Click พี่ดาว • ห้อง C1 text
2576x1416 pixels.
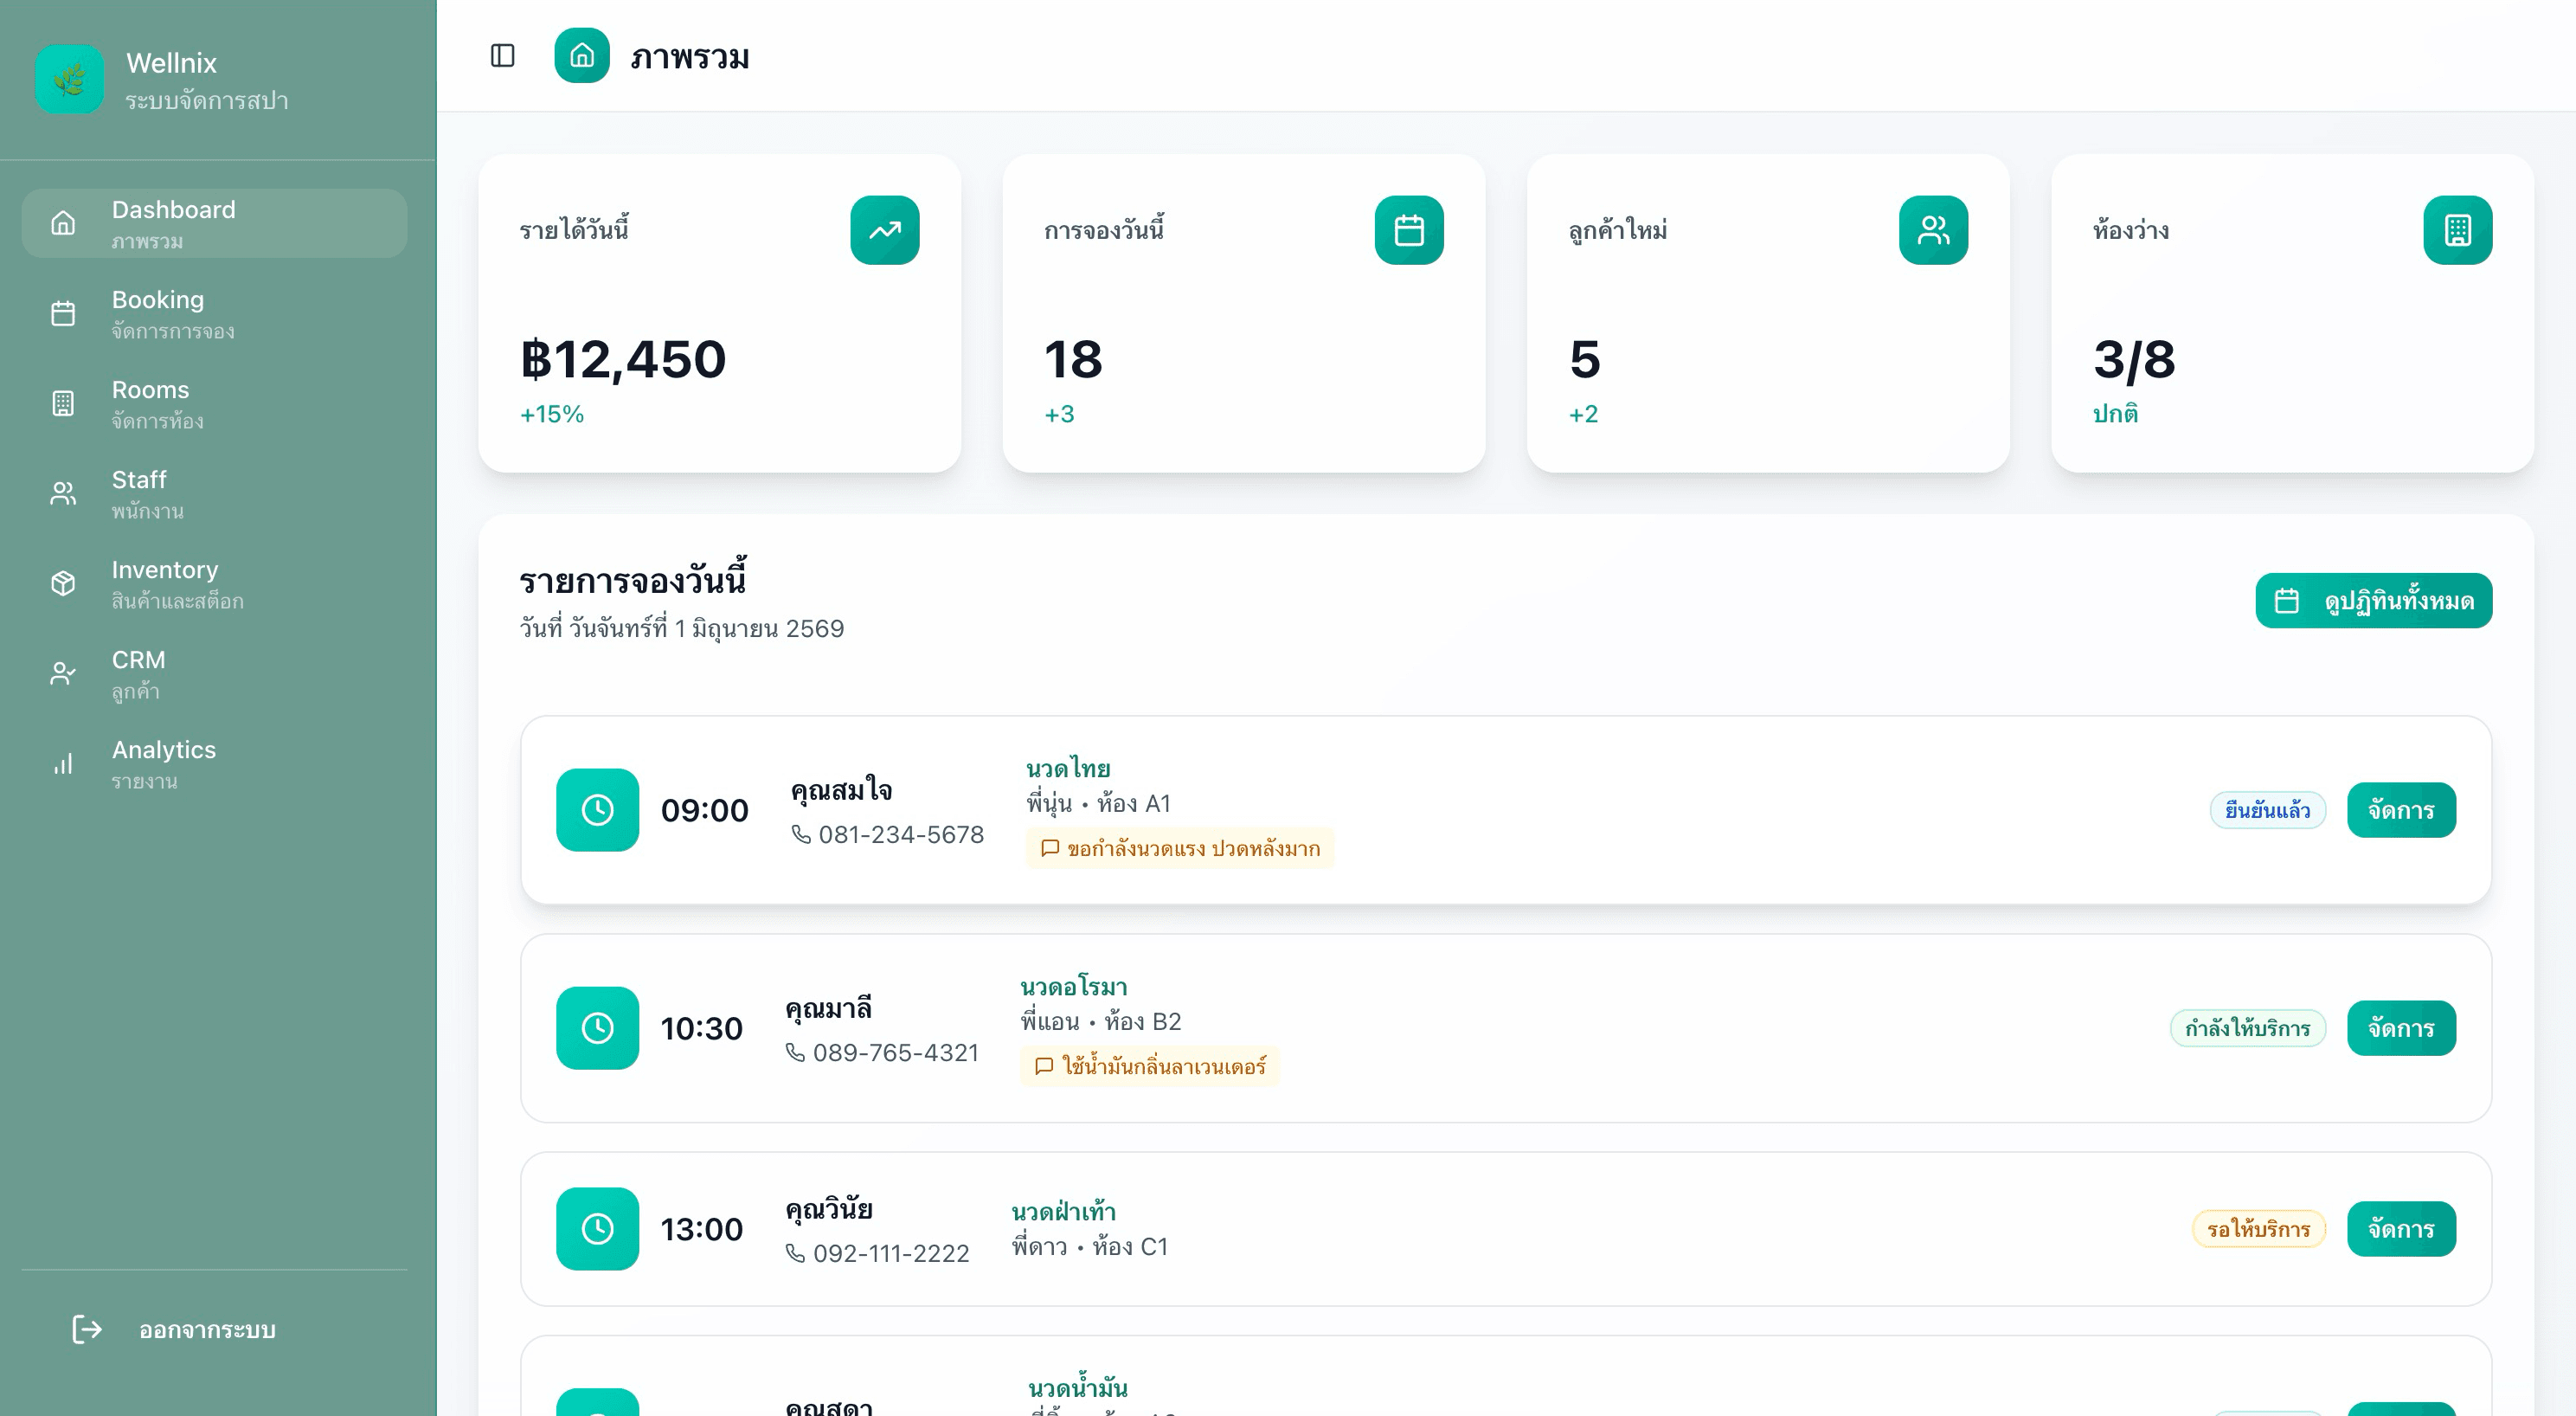click(x=1089, y=1247)
